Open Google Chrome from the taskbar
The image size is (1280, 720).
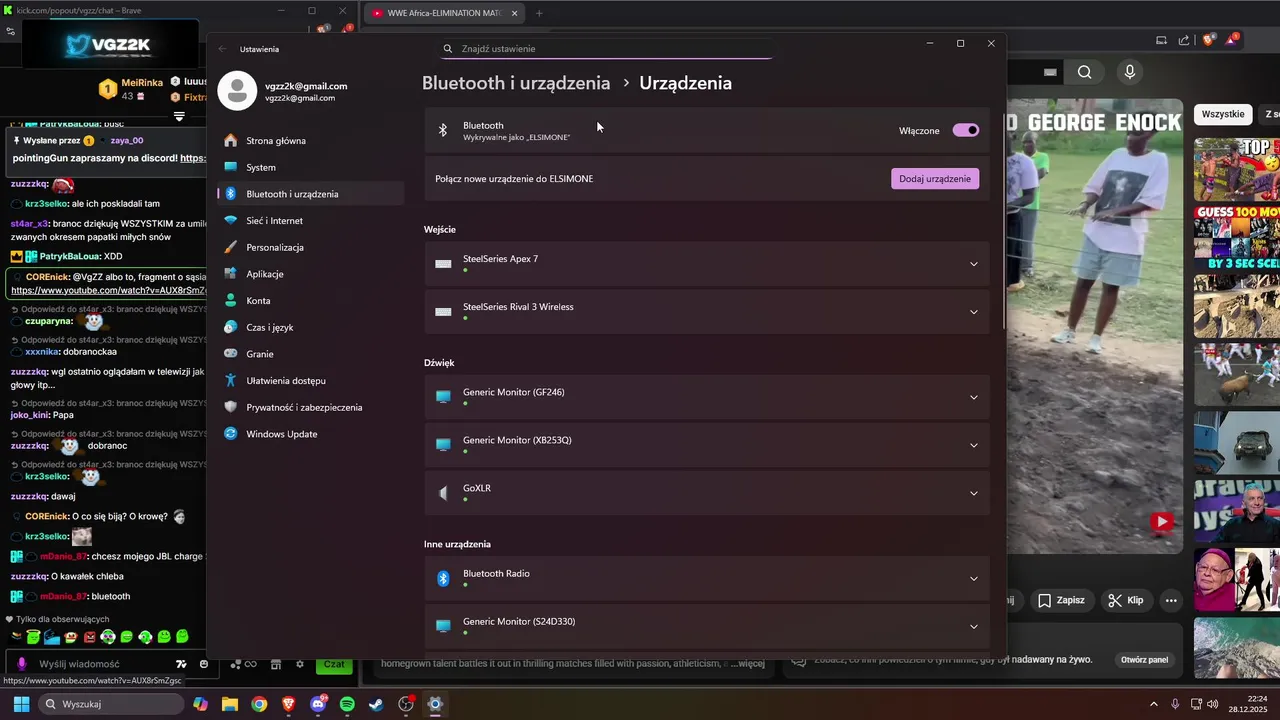(259, 704)
